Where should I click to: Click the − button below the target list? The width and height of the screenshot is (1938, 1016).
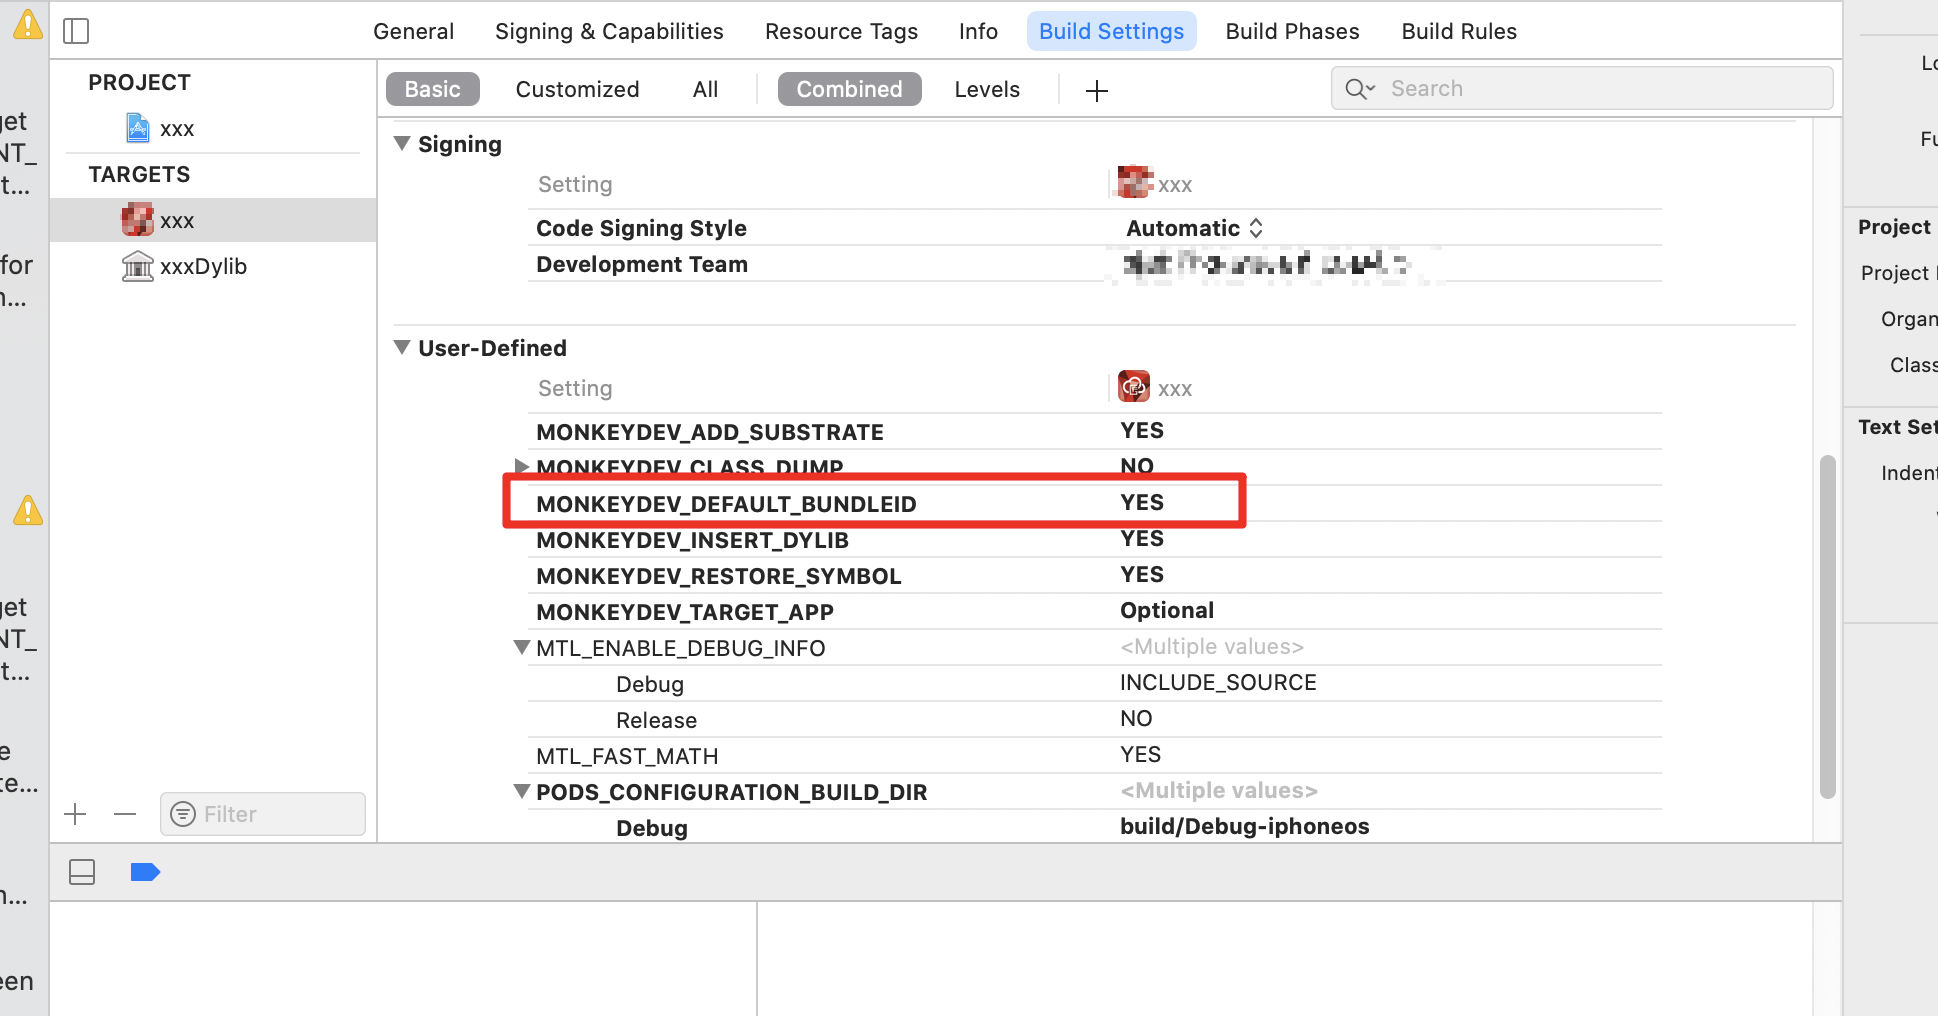[125, 814]
